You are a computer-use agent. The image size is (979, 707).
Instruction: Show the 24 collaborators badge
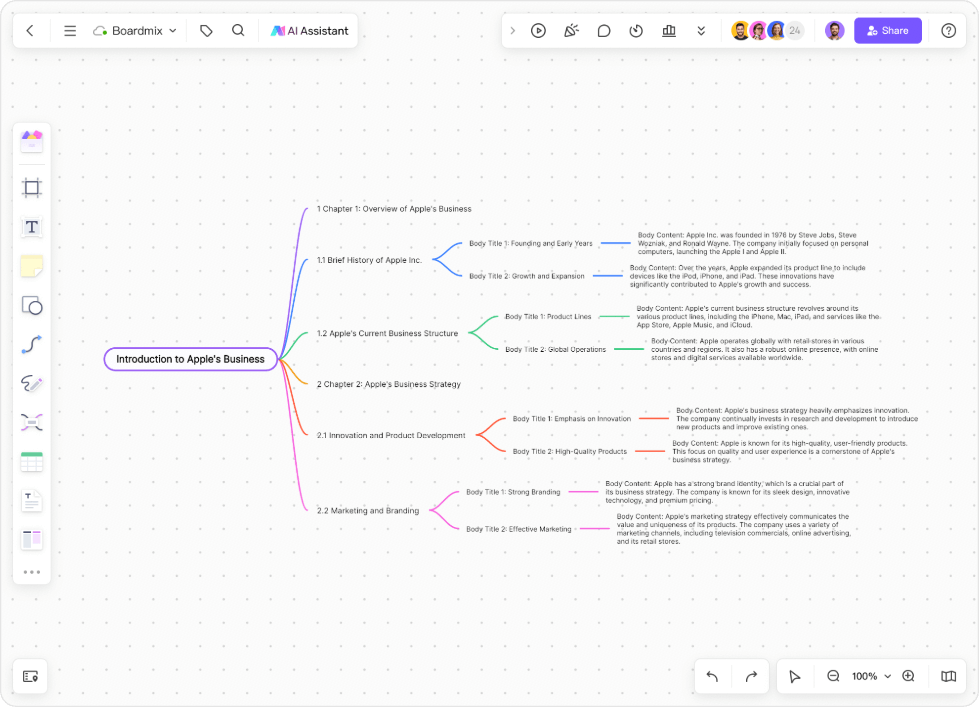[x=795, y=31]
